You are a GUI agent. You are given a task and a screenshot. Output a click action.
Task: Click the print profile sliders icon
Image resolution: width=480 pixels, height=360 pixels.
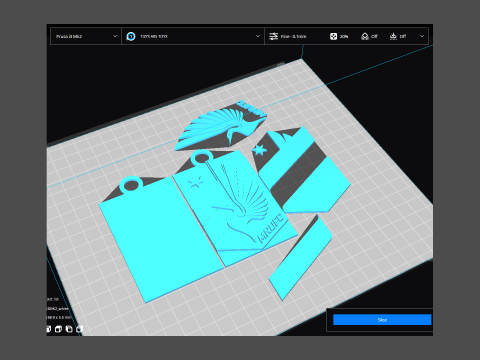coord(273,36)
